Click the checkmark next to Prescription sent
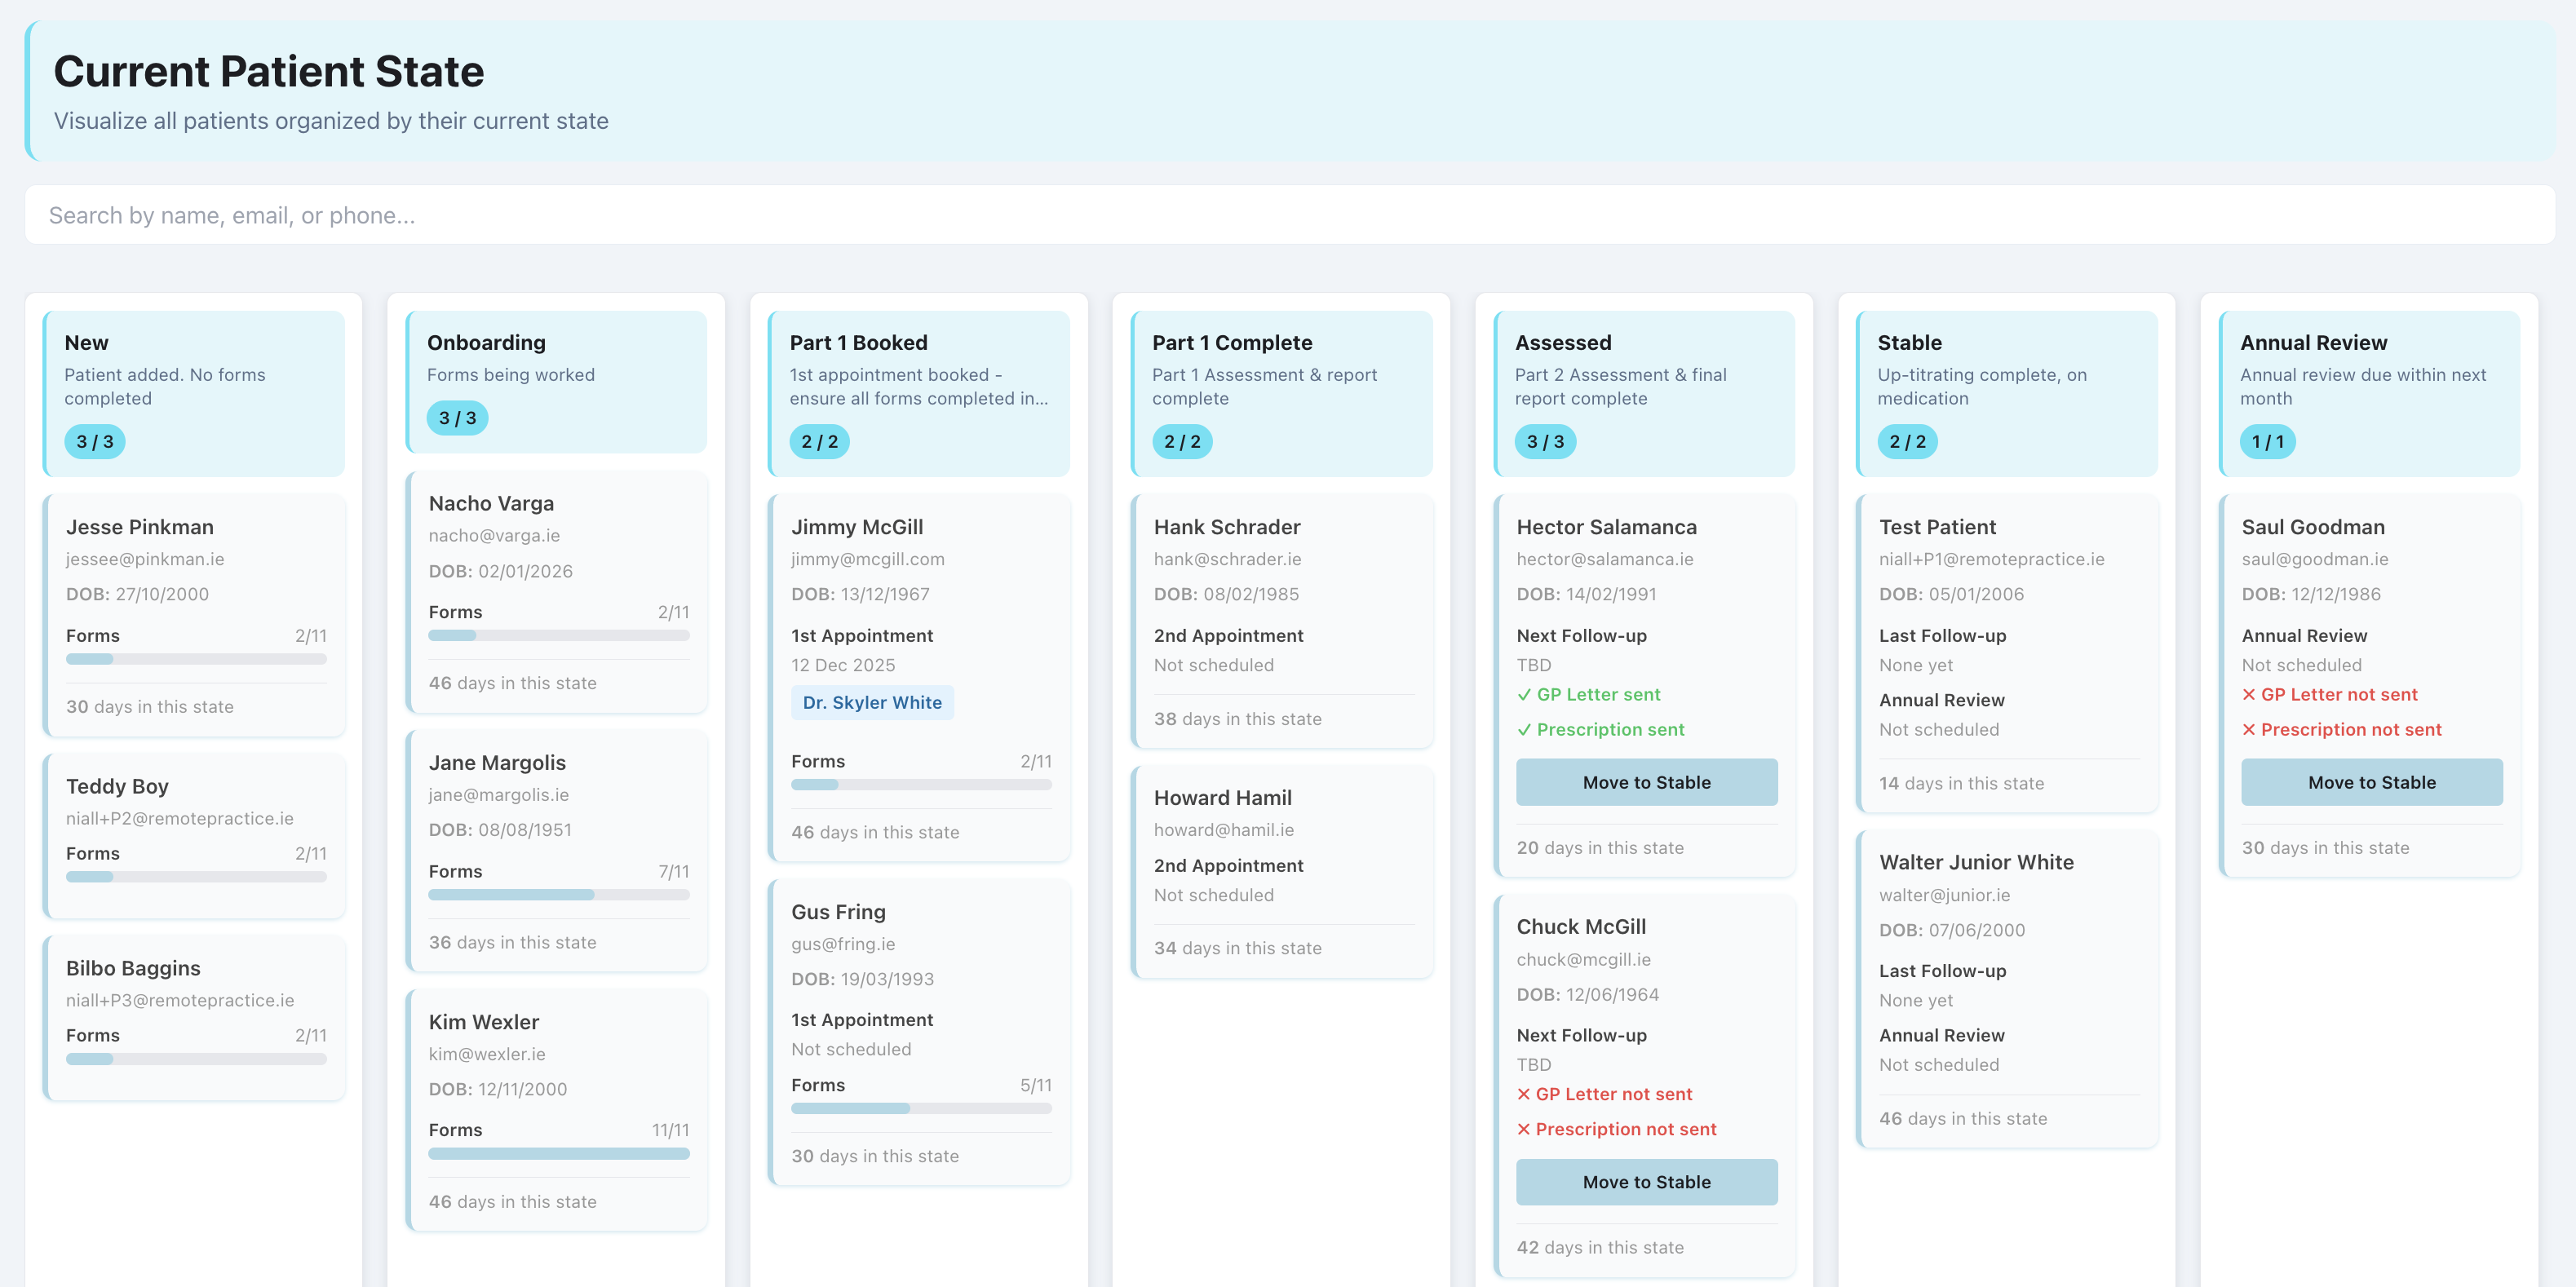The width and height of the screenshot is (2576, 1287). tap(1525, 729)
